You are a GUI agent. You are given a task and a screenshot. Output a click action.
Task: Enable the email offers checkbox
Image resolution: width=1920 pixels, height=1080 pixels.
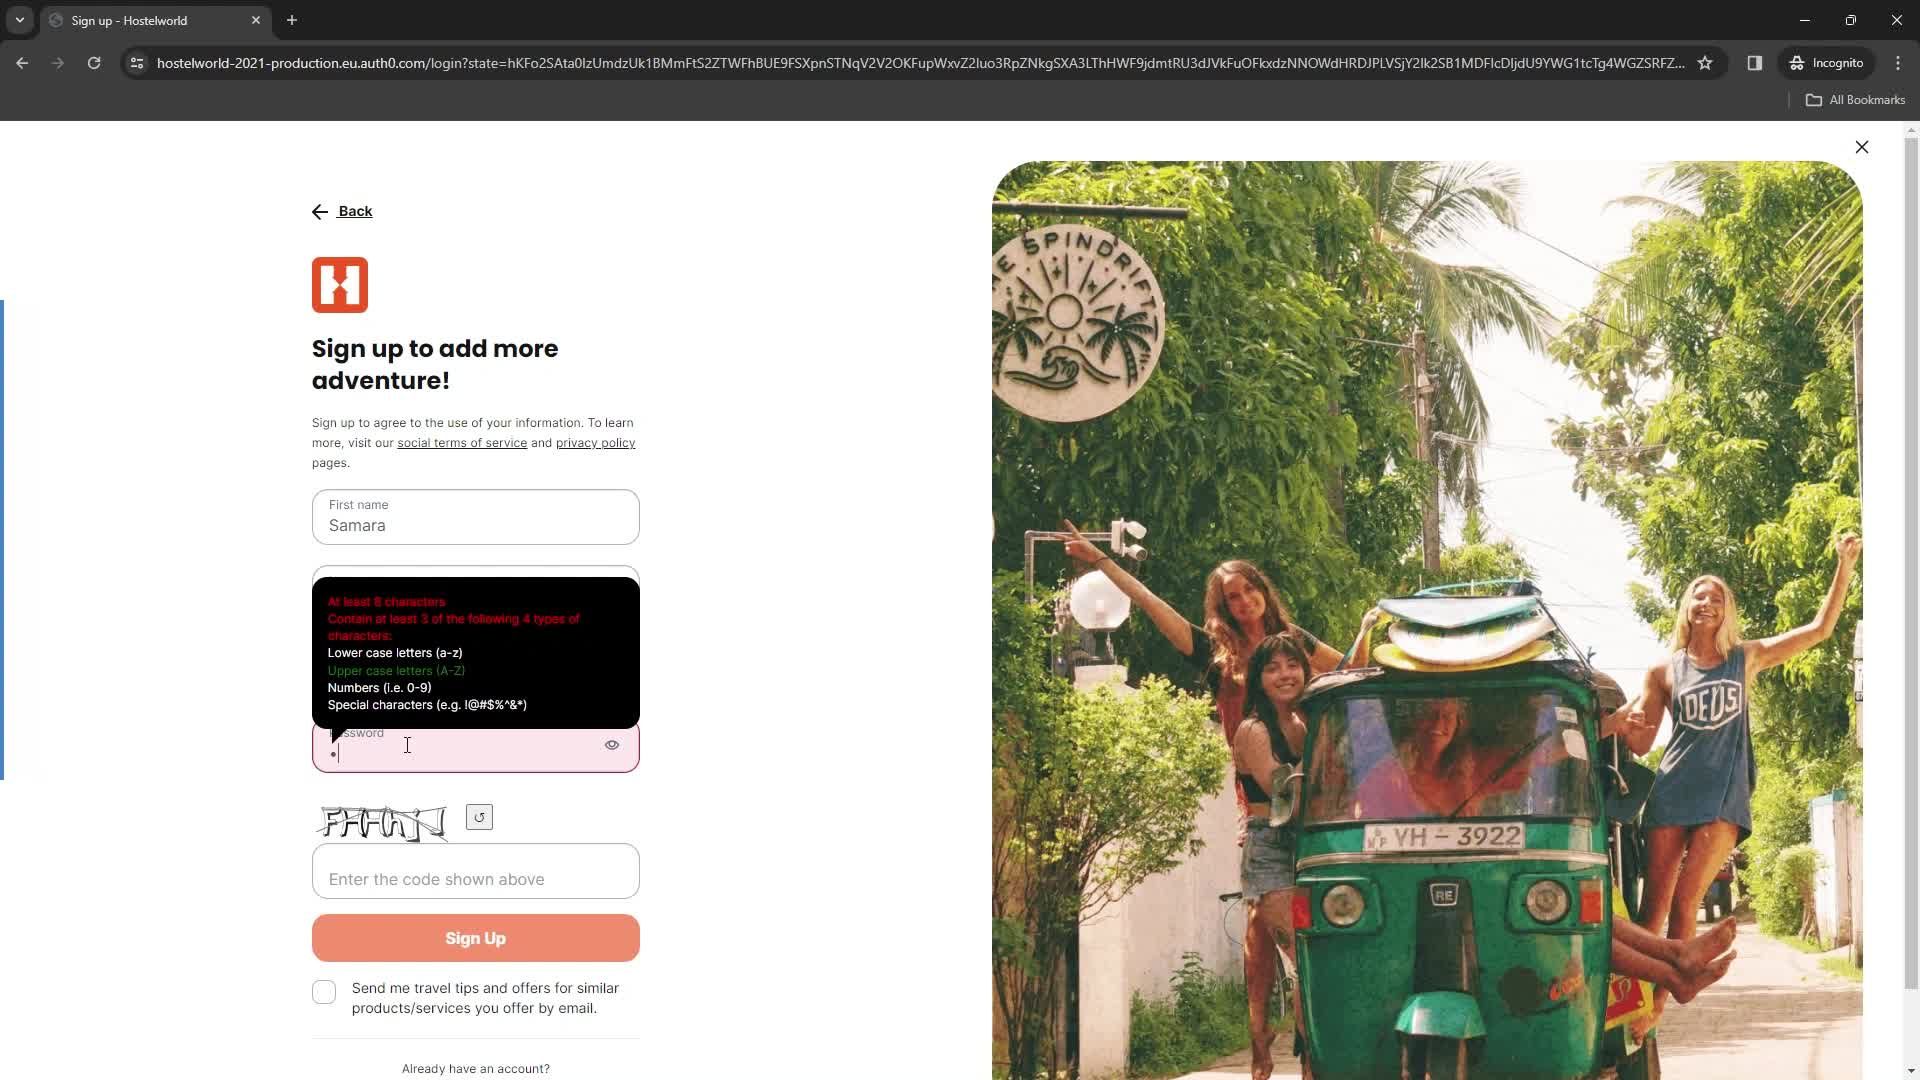[324, 990]
